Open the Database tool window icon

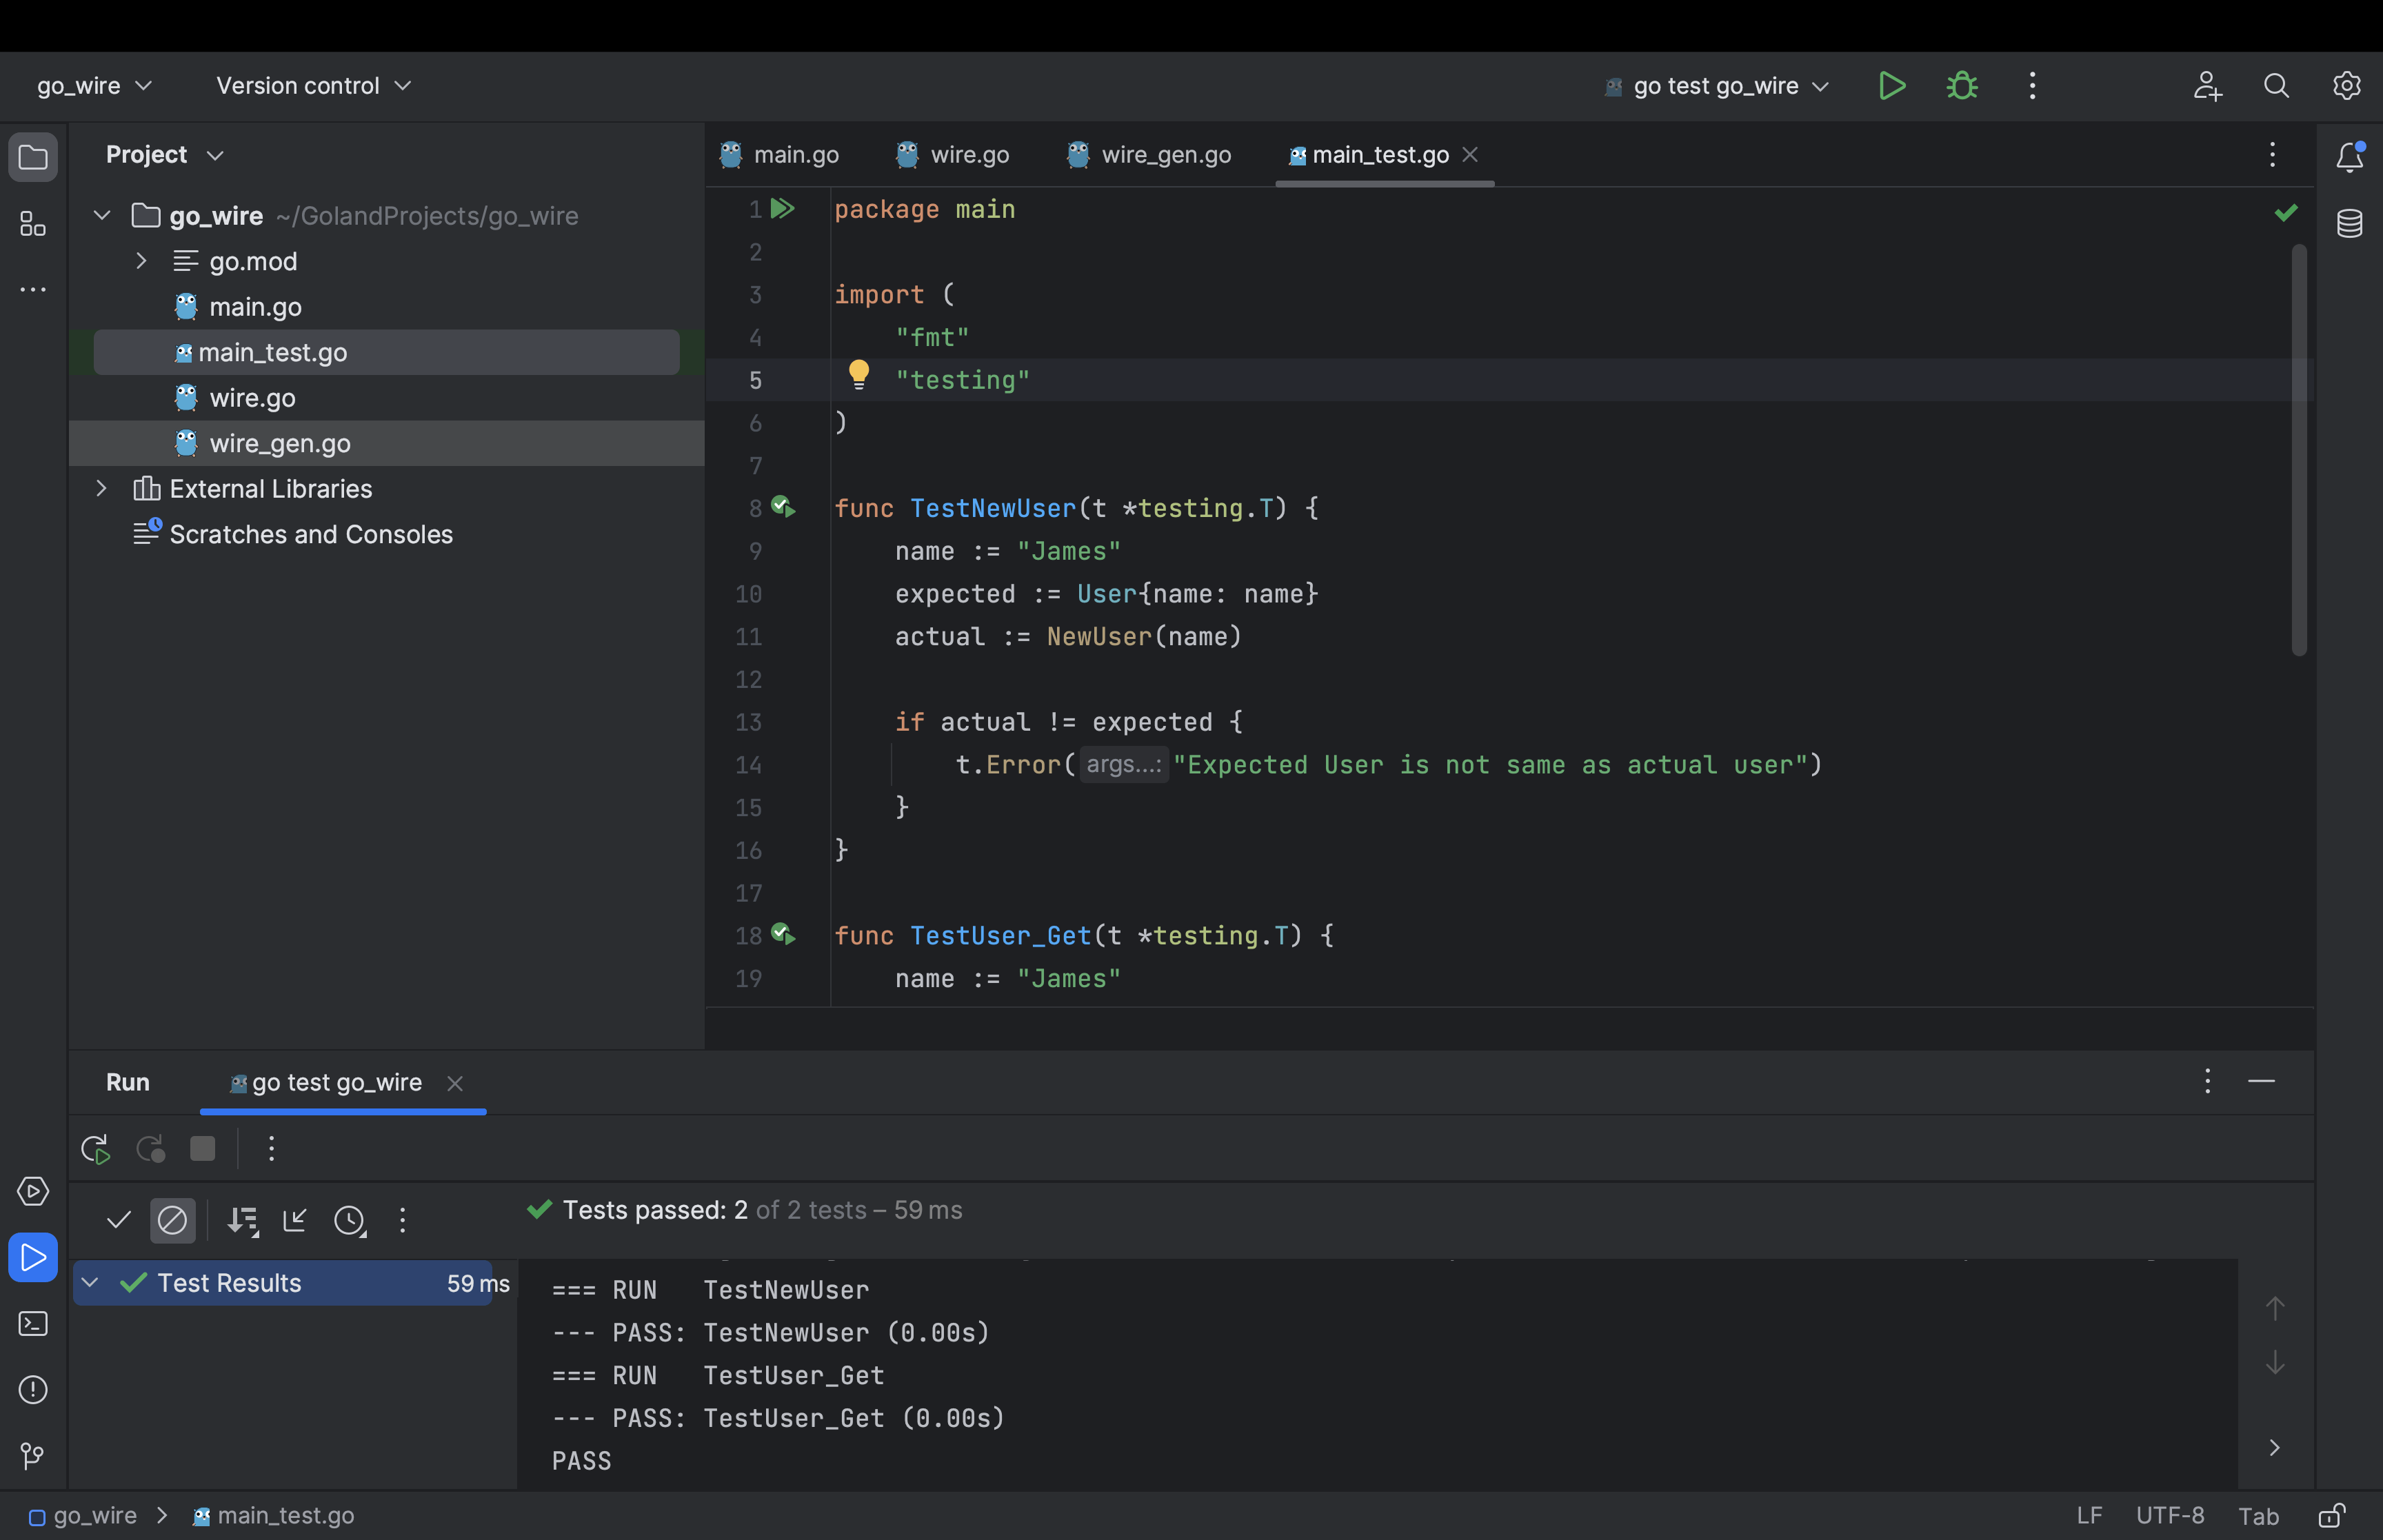pyautogui.click(x=2349, y=223)
